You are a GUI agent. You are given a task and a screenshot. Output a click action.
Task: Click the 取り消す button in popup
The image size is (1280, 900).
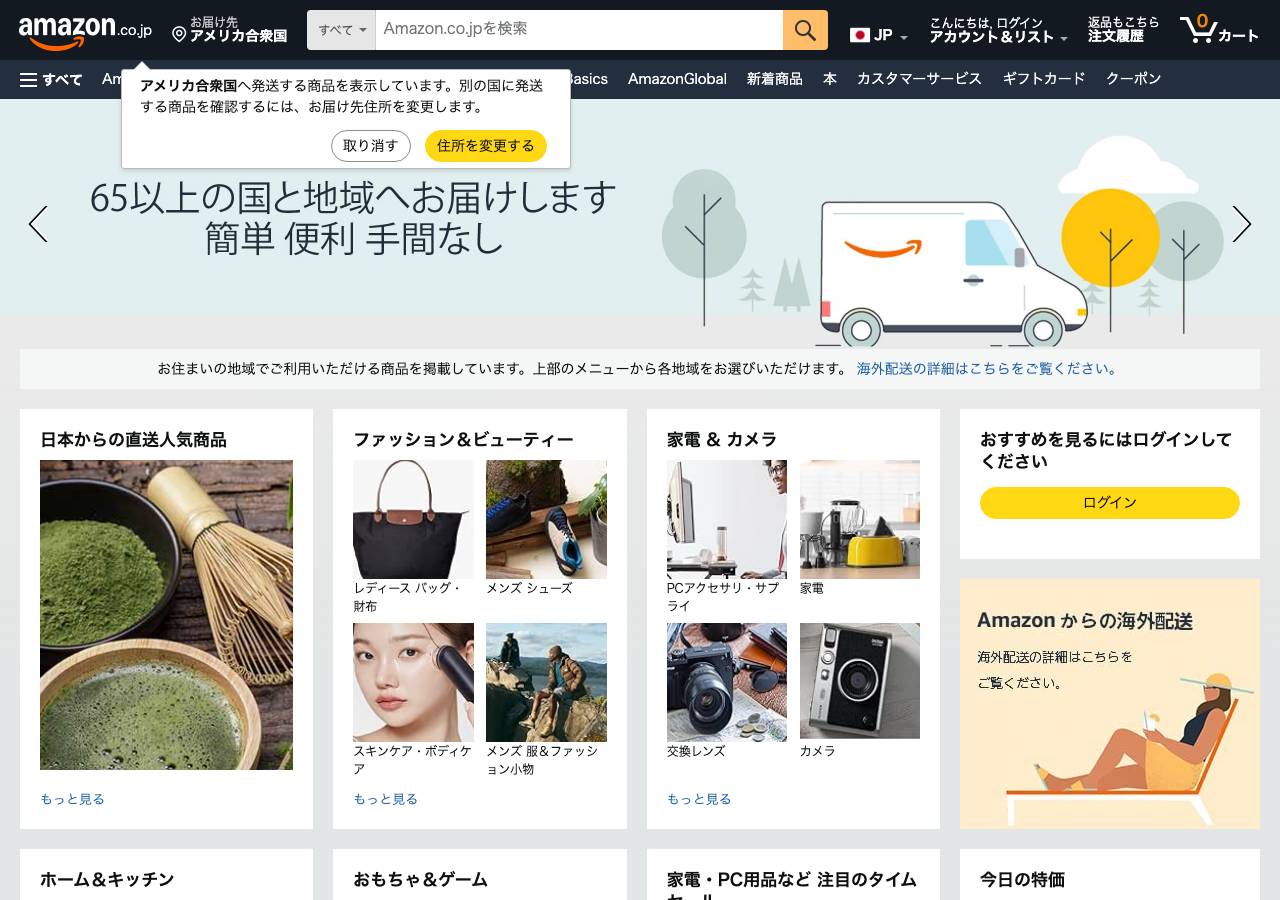[371, 146]
